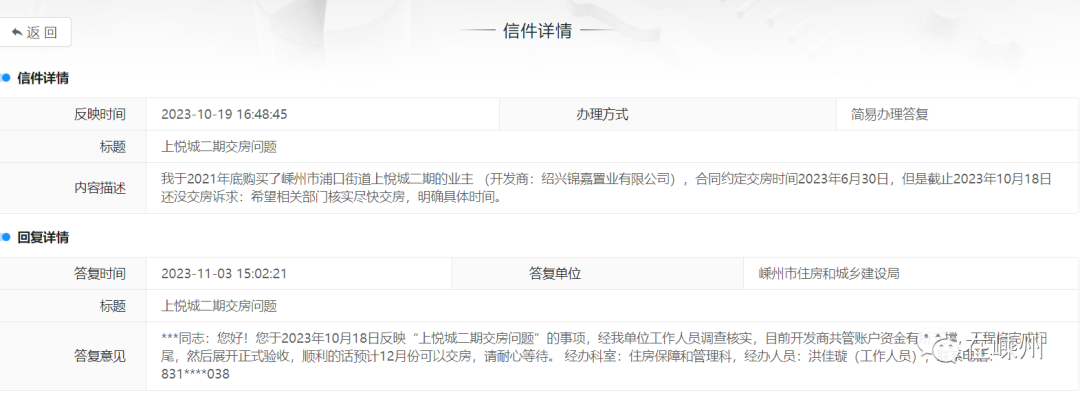Click the content description starting 我于2021年底购买了

pos(607,188)
